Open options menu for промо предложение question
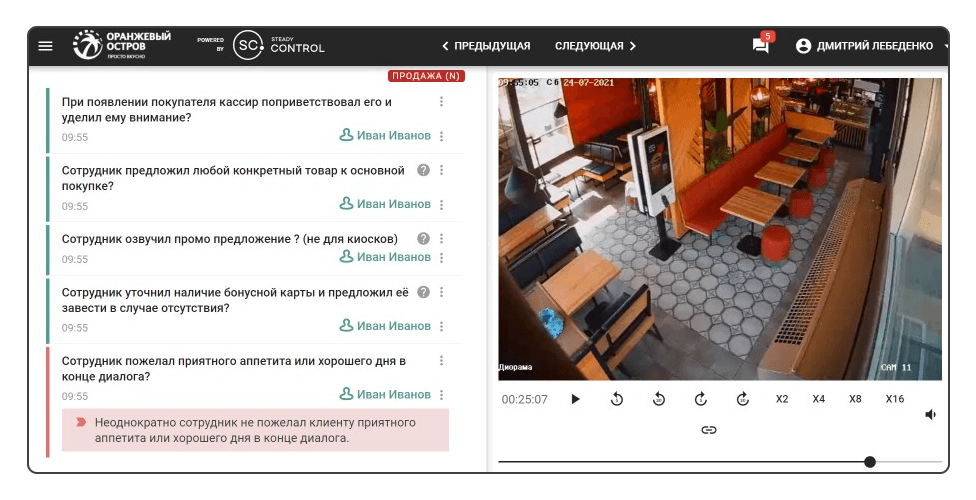 coord(441,238)
